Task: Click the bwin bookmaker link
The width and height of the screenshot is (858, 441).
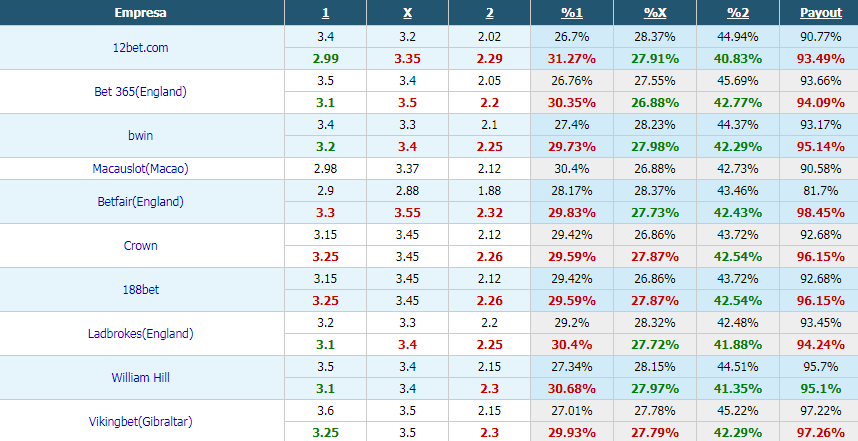Action: coord(141,136)
